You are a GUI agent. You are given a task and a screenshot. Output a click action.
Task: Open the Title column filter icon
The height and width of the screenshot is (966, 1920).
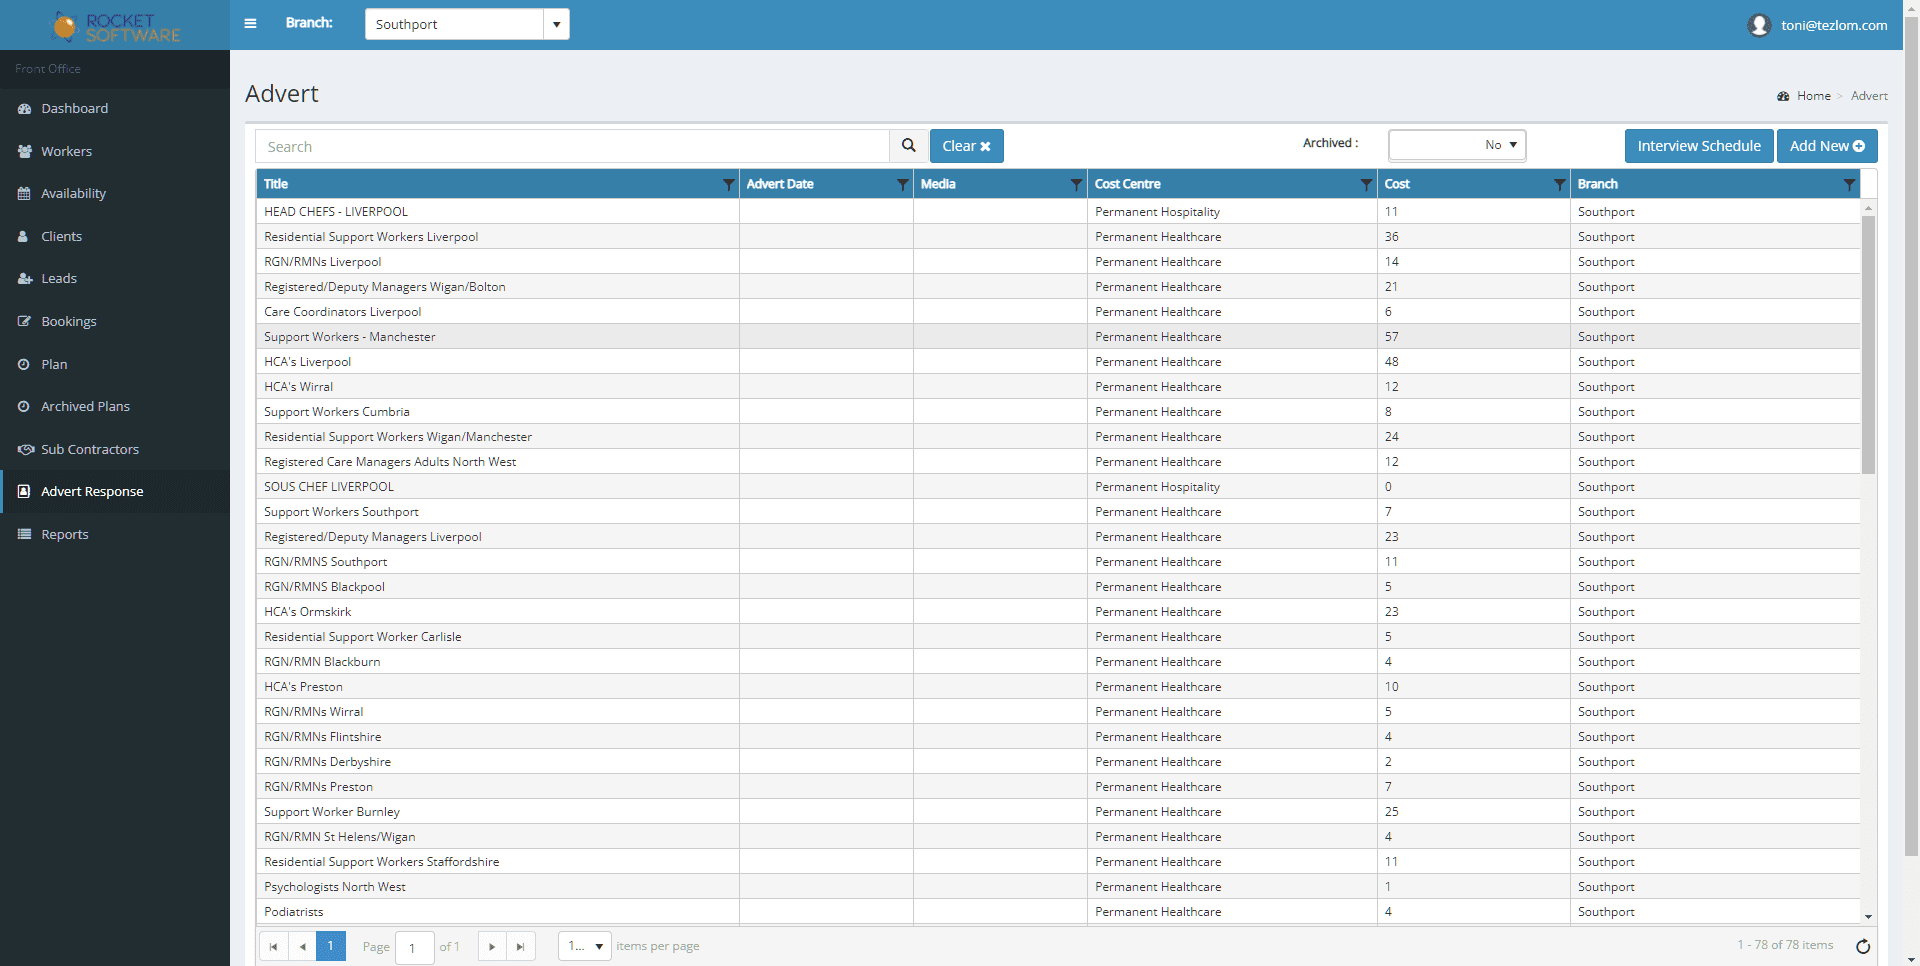[728, 184]
